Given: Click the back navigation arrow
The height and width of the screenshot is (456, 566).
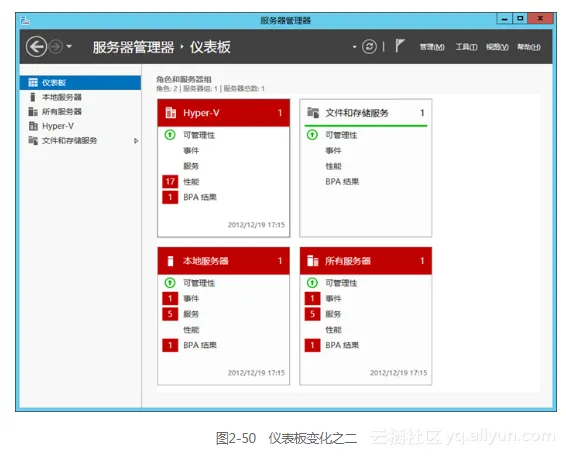Looking at the screenshot, I should tap(36, 47).
